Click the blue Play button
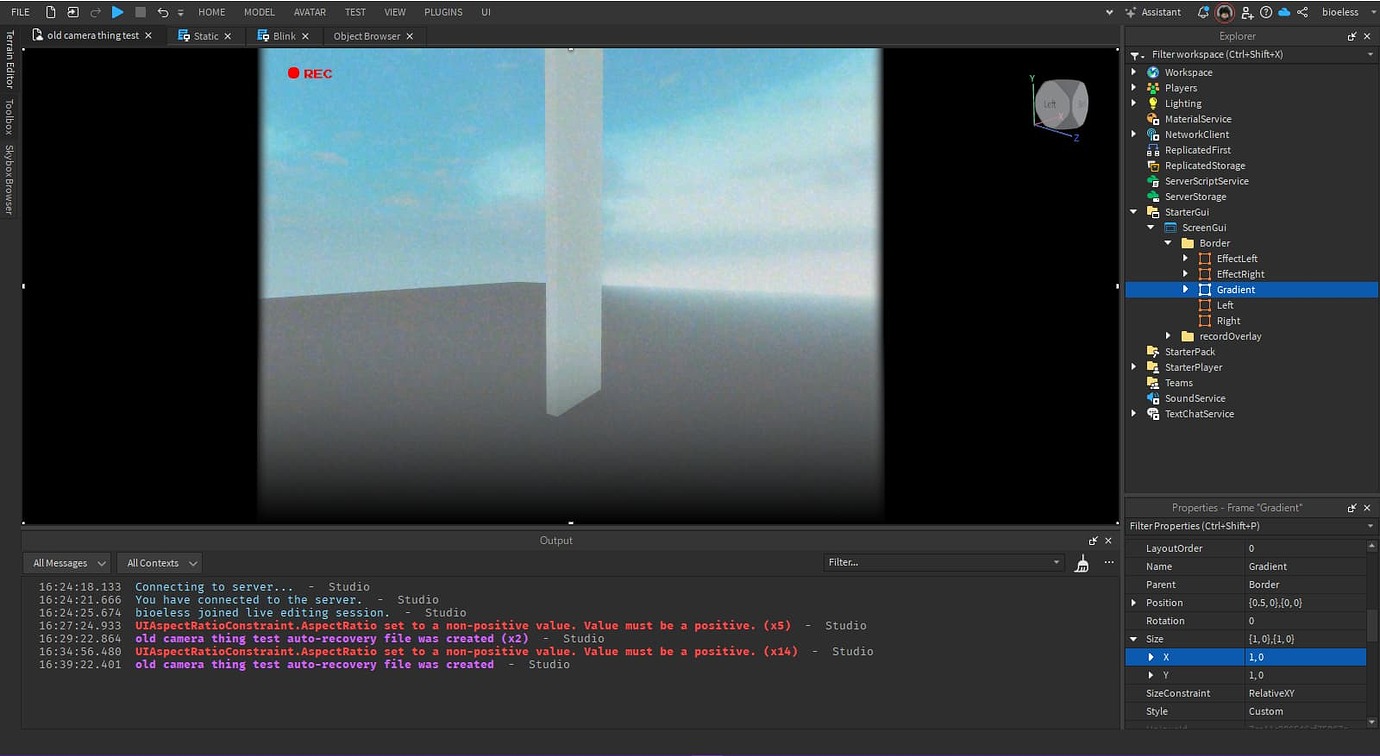This screenshot has width=1380, height=756. pos(117,12)
